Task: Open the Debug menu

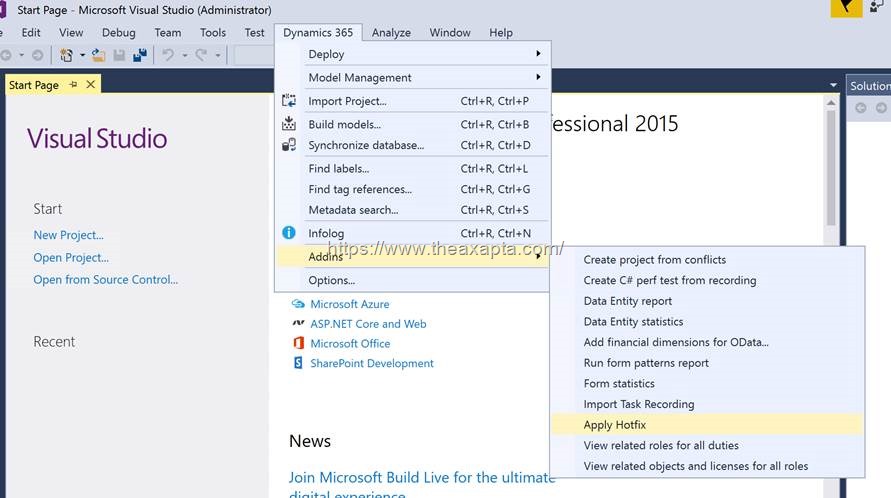Action: click(119, 32)
